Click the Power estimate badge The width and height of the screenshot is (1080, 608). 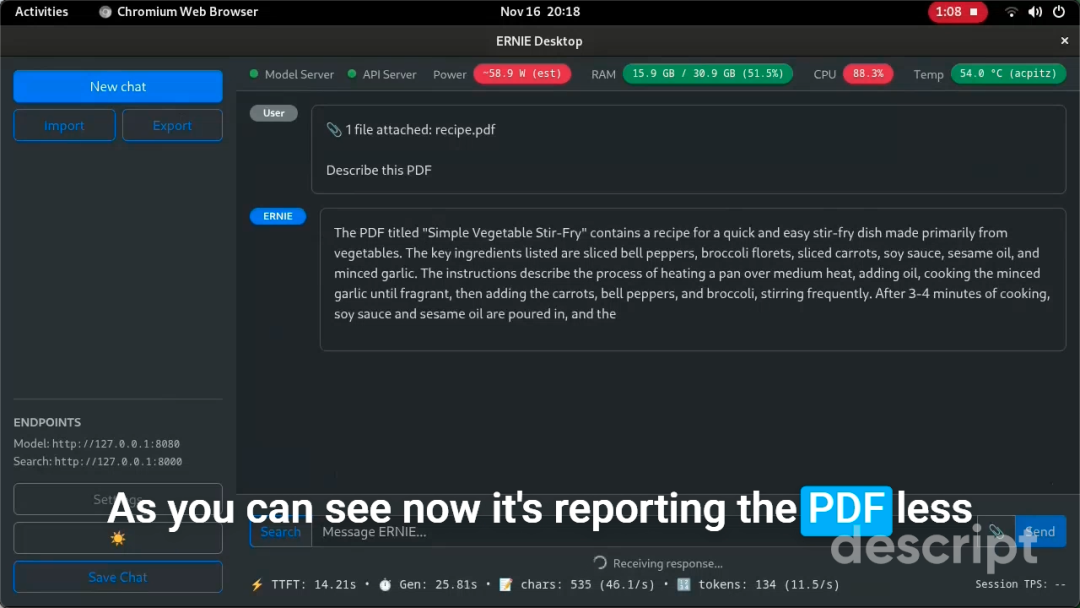click(522, 74)
